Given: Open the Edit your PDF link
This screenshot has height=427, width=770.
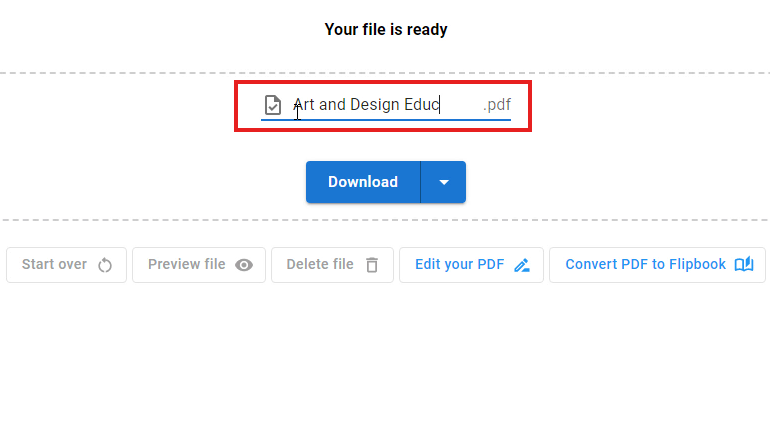Looking at the screenshot, I should pyautogui.click(x=460, y=265).
